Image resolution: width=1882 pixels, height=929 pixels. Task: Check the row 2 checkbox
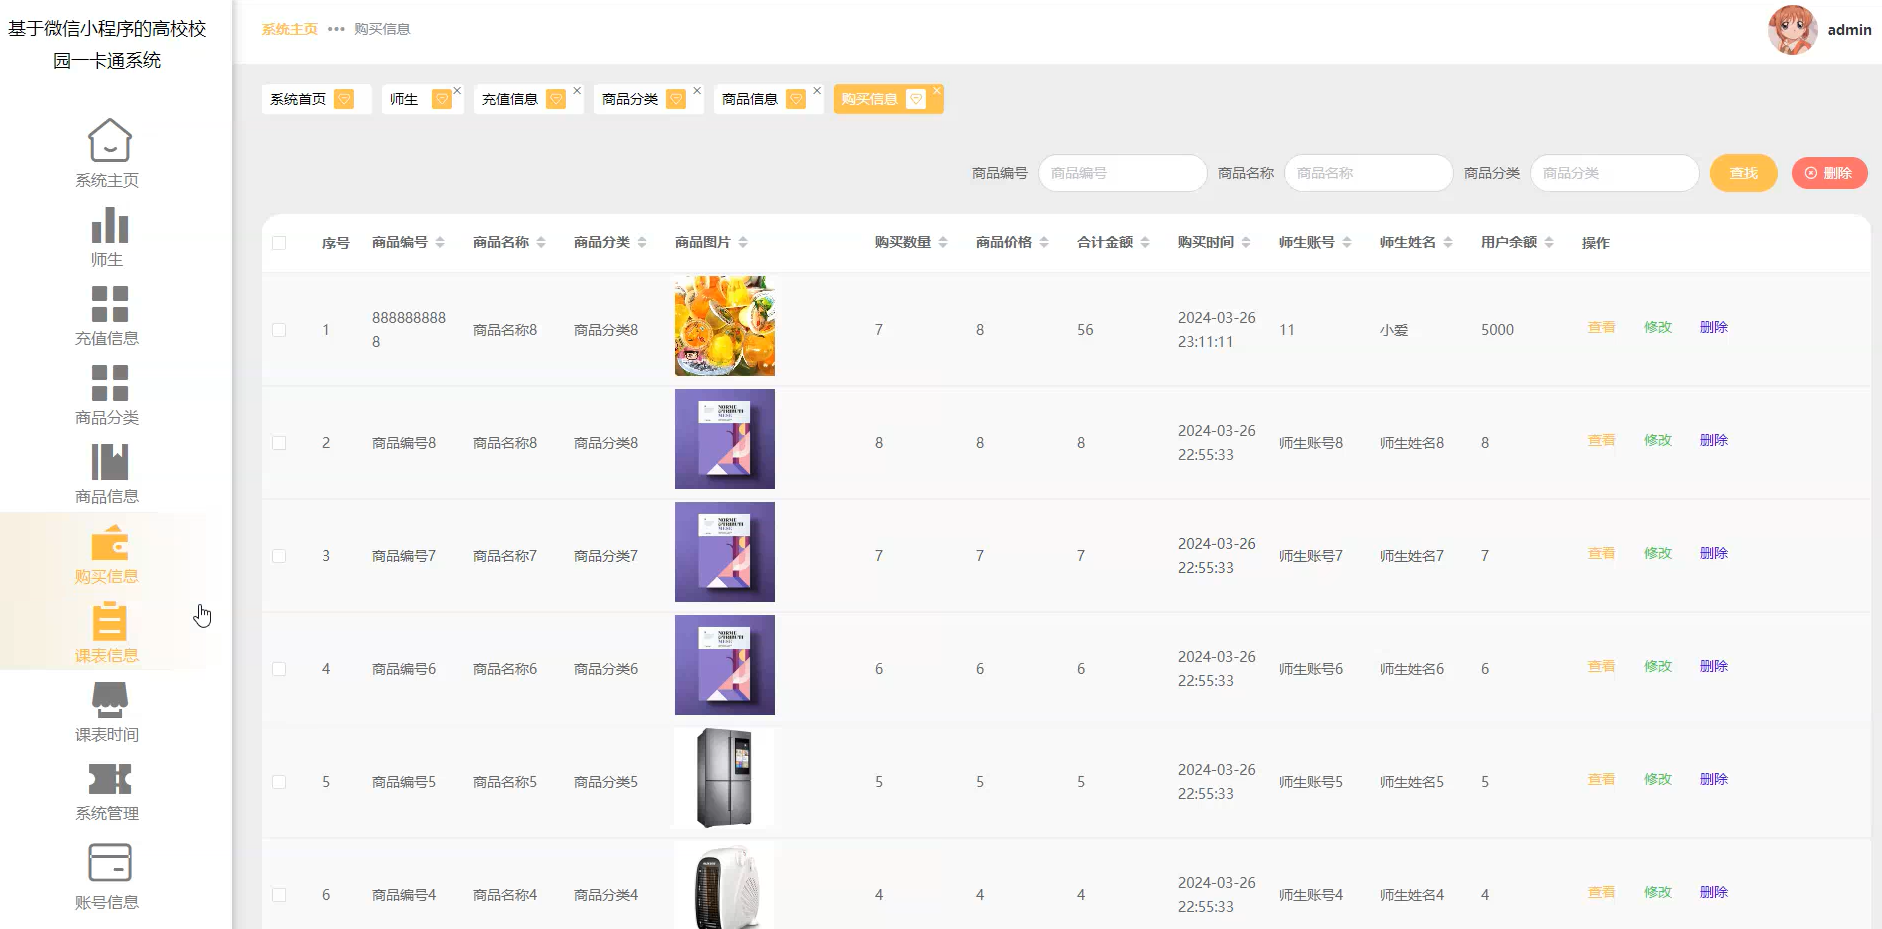click(x=279, y=443)
